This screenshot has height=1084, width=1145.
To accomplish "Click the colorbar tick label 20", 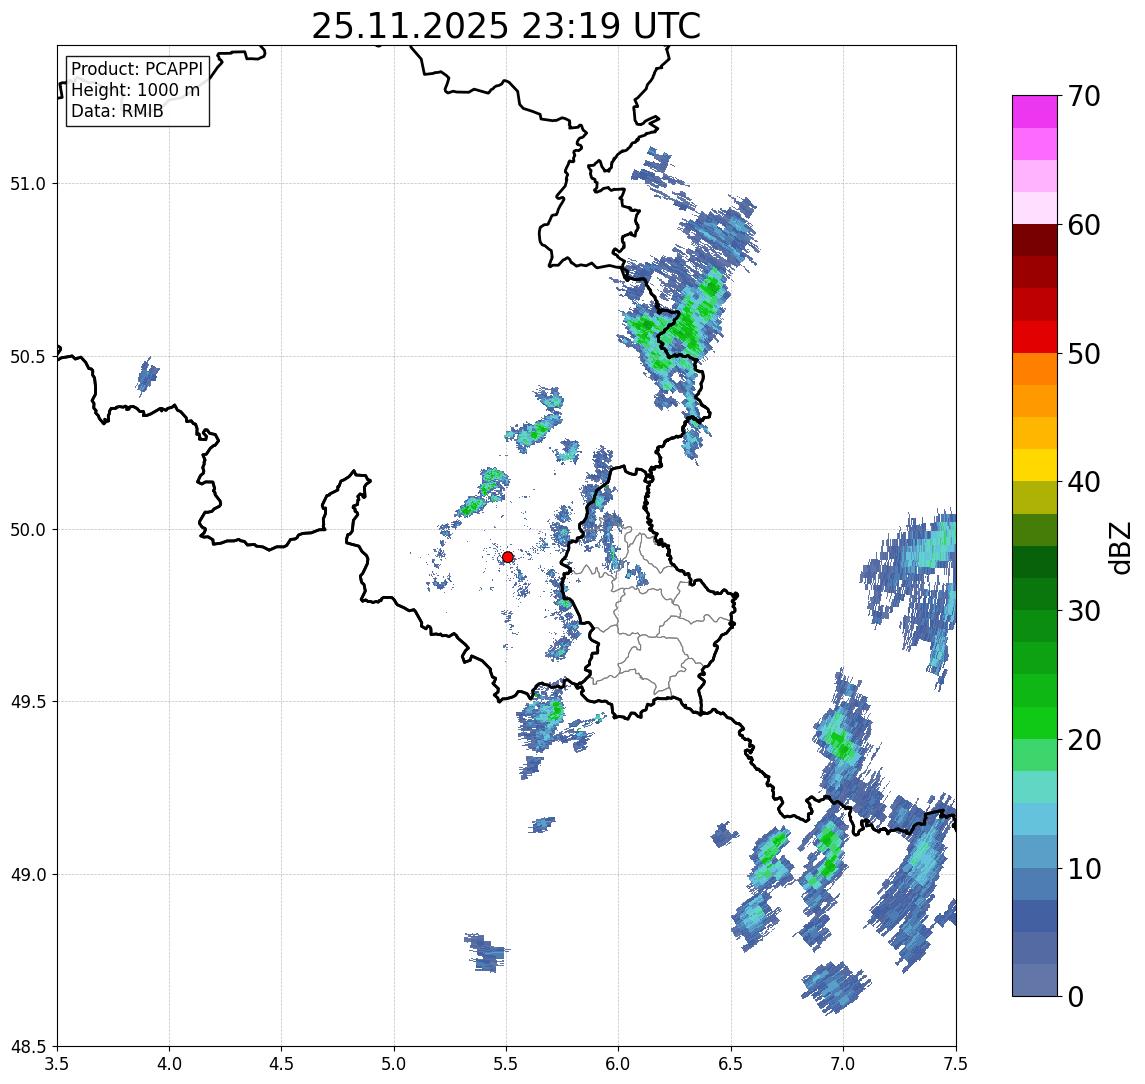I will pyautogui.click(x=1084, y=740).
